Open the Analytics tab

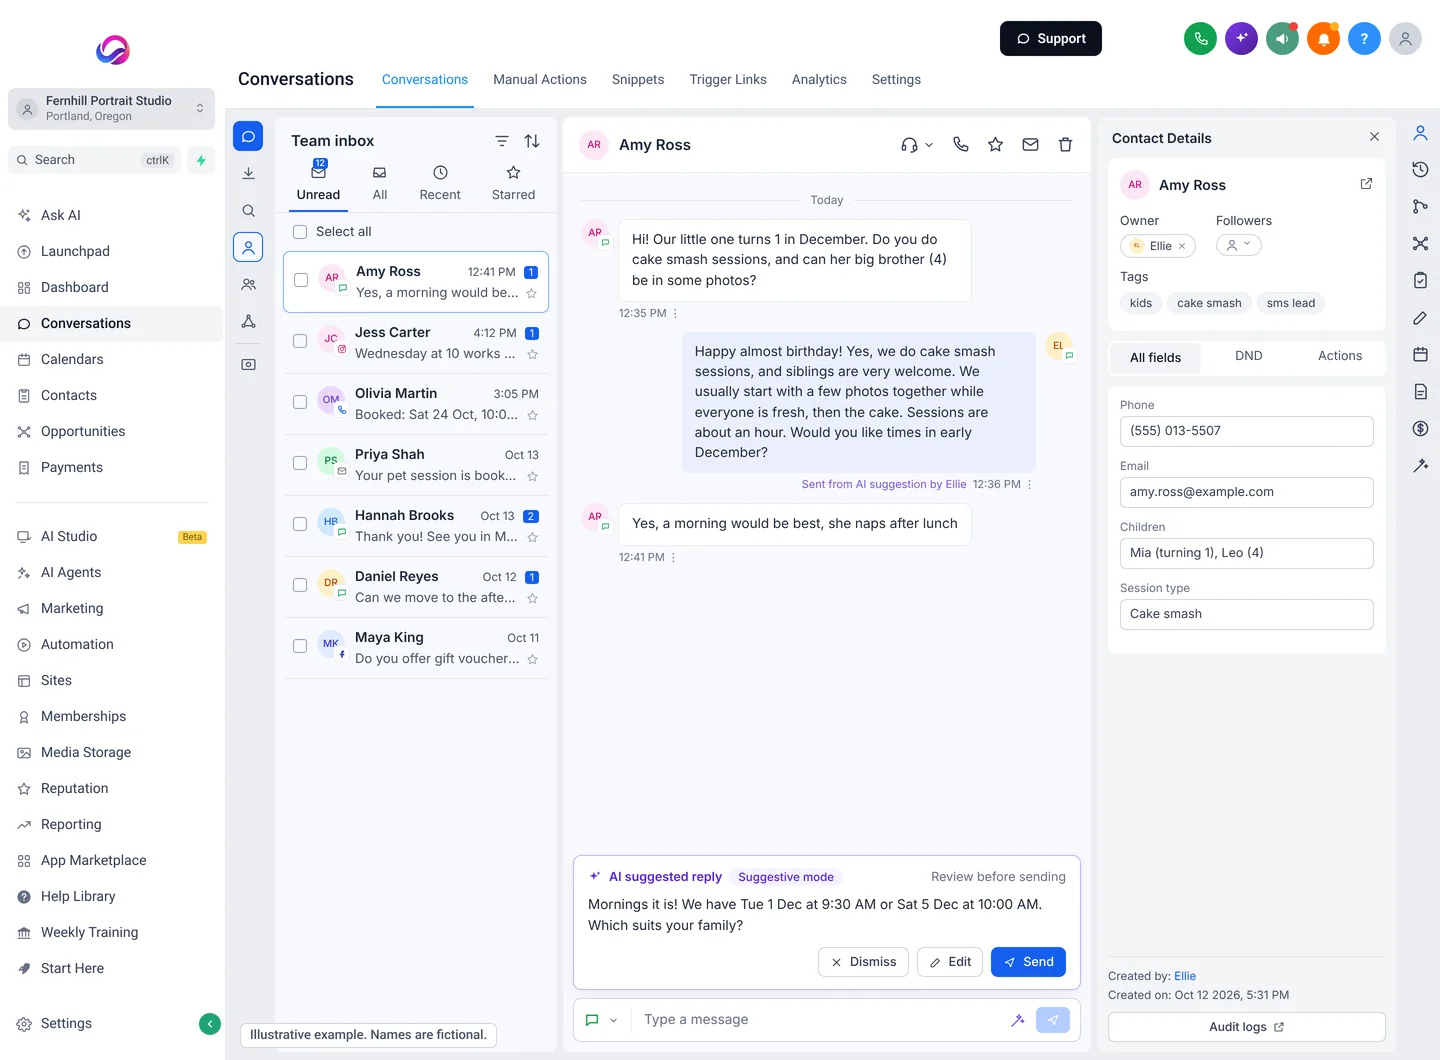tap(819, 79)
